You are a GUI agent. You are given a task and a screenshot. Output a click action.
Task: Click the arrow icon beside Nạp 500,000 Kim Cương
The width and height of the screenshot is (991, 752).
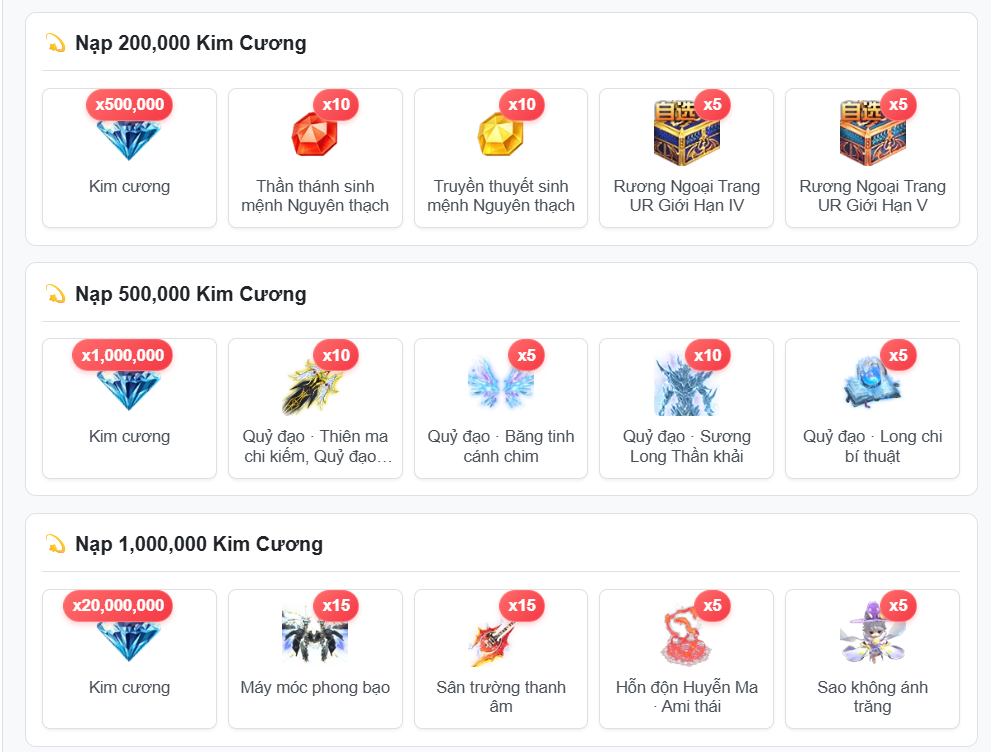[x=56, y=294]
